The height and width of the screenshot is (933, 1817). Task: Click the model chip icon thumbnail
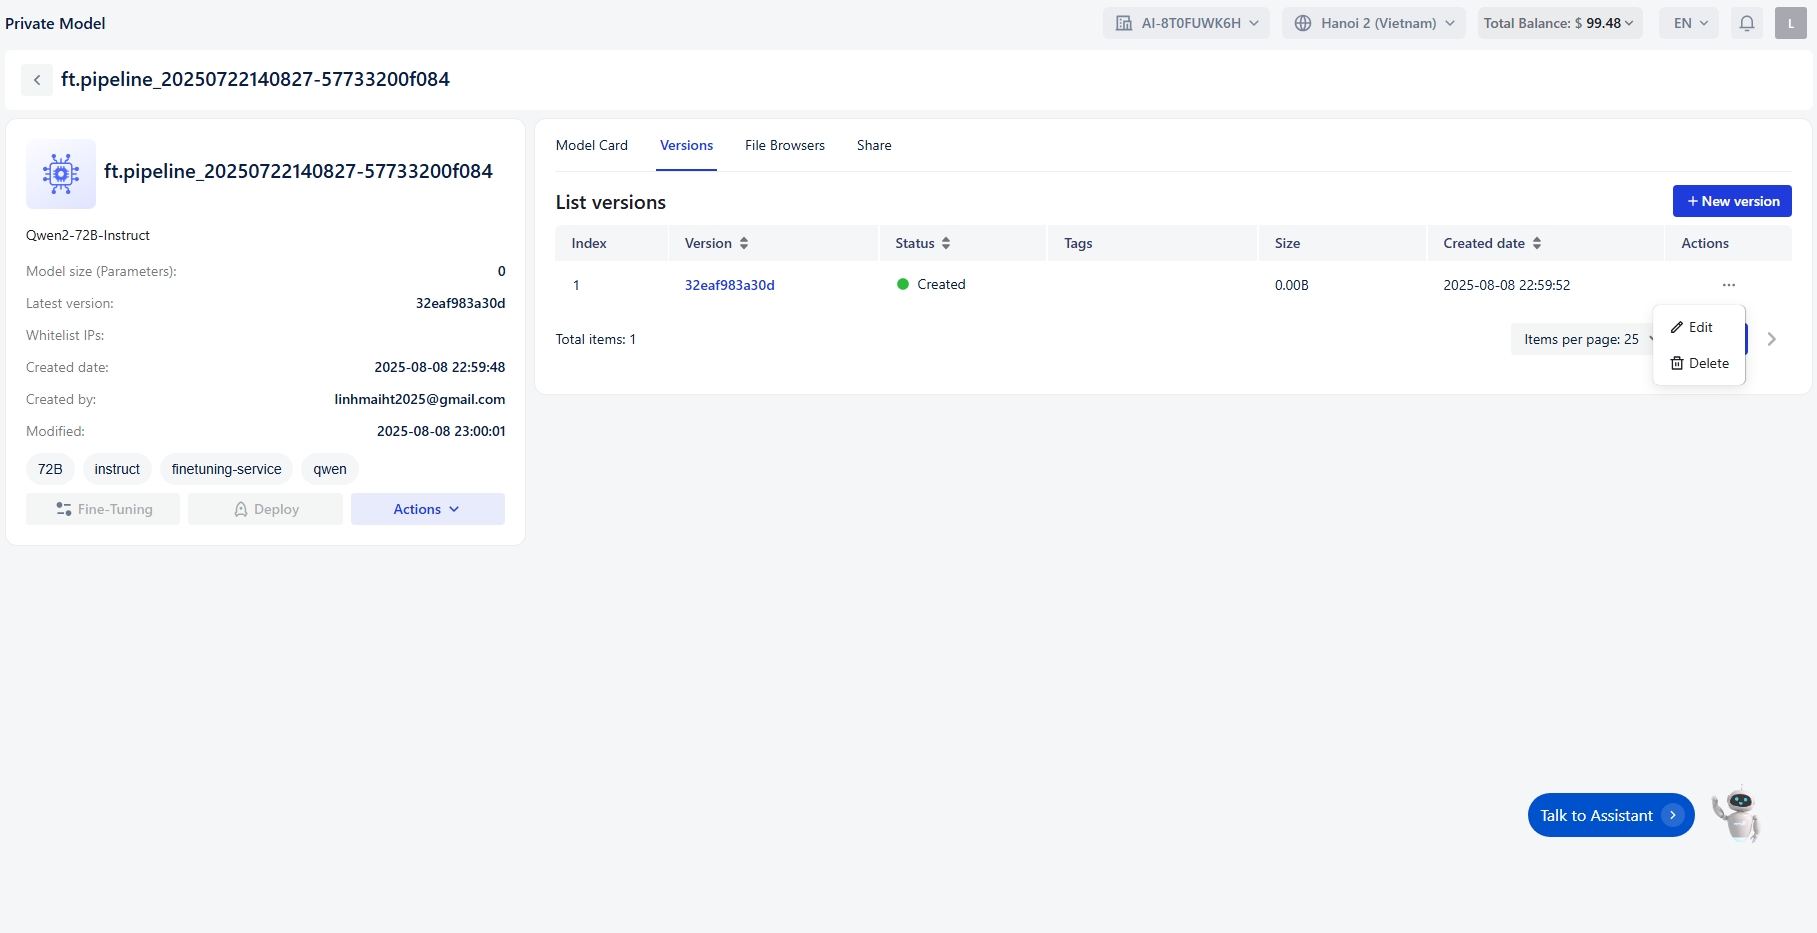(61, 174)
